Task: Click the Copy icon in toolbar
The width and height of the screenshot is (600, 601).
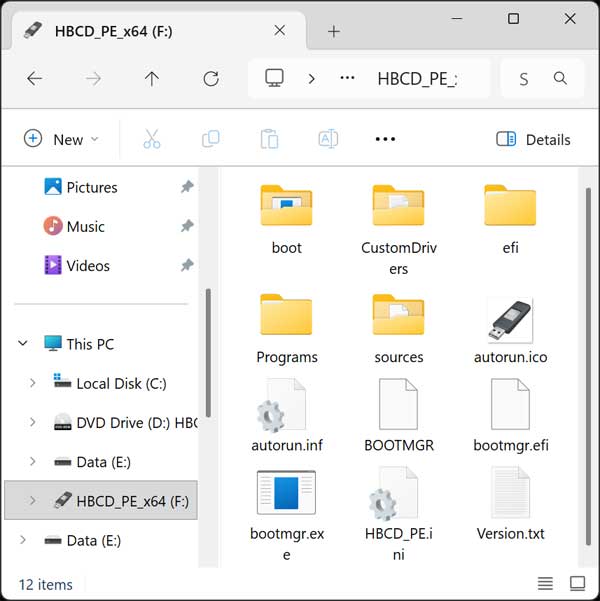Action: coord(211,139)
